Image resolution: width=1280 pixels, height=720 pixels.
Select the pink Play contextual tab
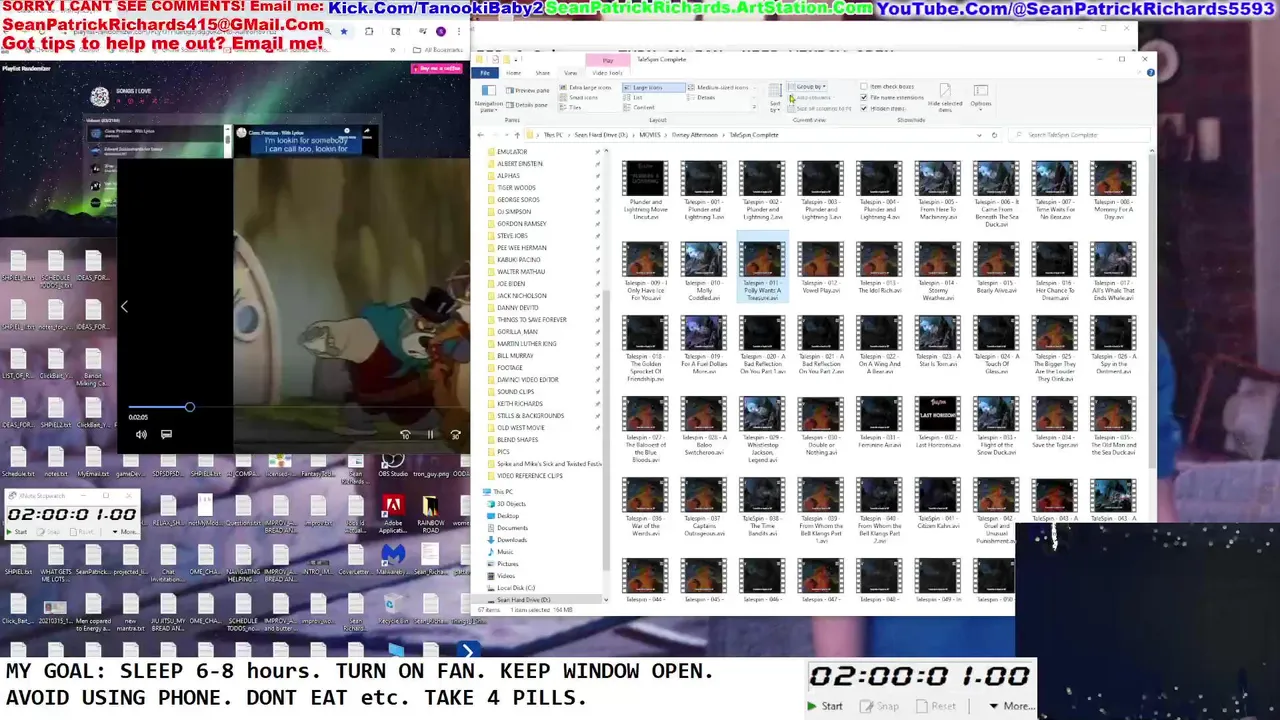point(607,61)
